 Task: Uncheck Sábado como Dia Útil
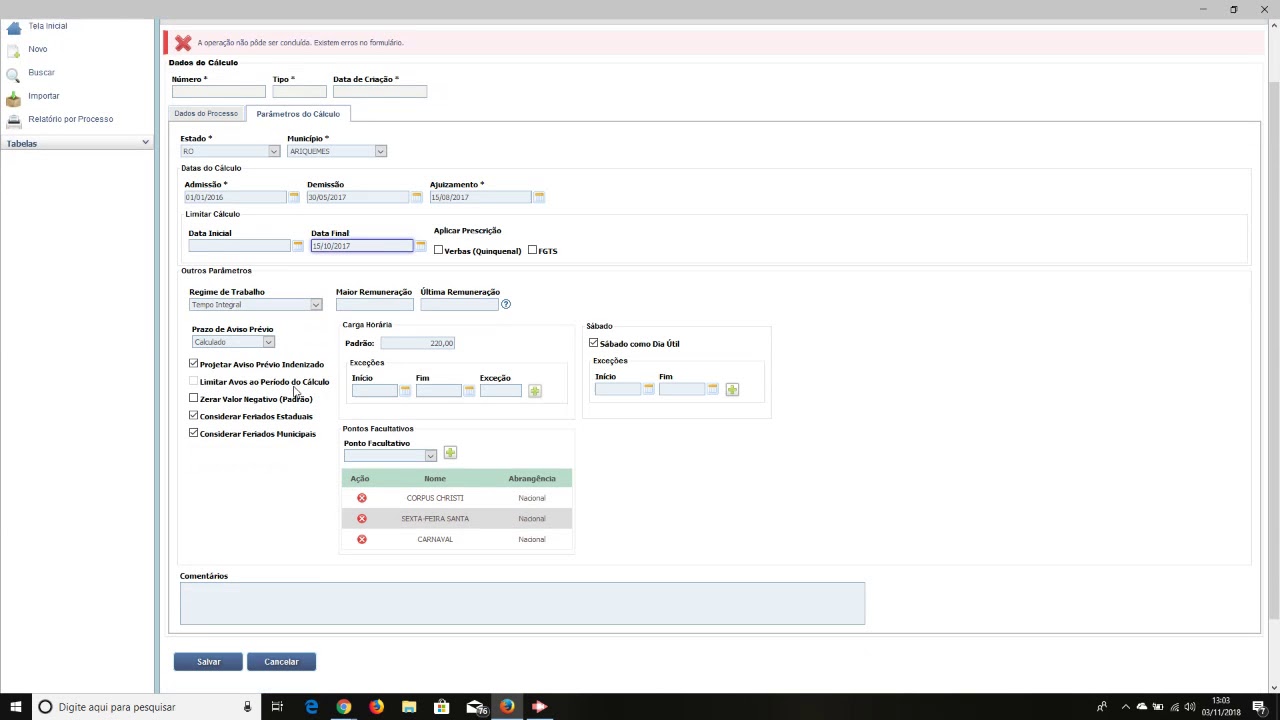[x=593, y=343]
